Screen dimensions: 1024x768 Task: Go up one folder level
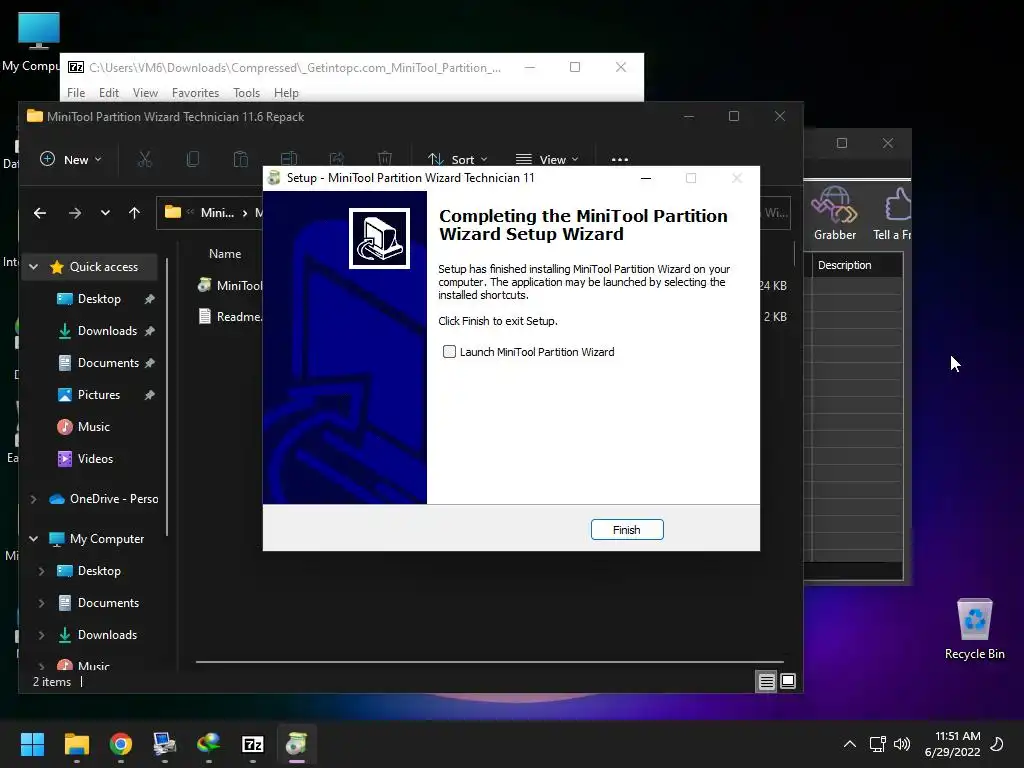[x=135, y=213]
